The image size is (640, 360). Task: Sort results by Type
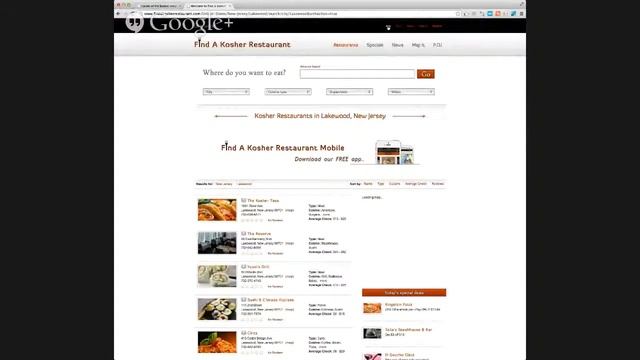(380, 184)
